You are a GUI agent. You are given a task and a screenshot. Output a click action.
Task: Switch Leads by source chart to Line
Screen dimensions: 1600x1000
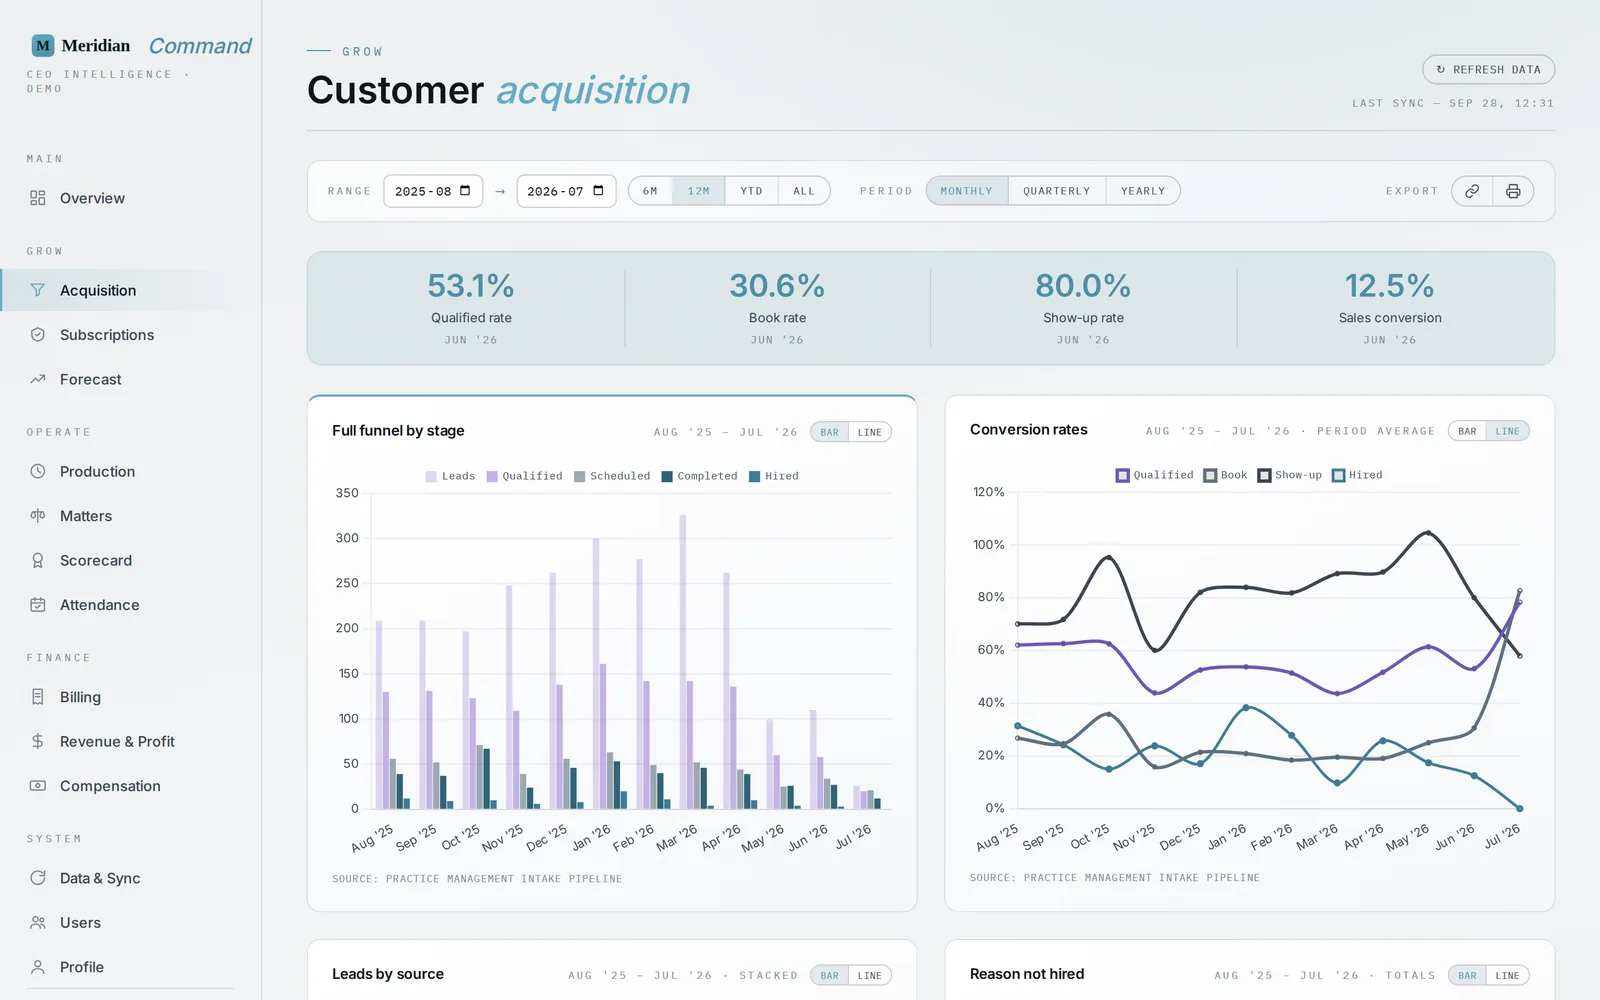pyautogui.click(x=870, y=975)
